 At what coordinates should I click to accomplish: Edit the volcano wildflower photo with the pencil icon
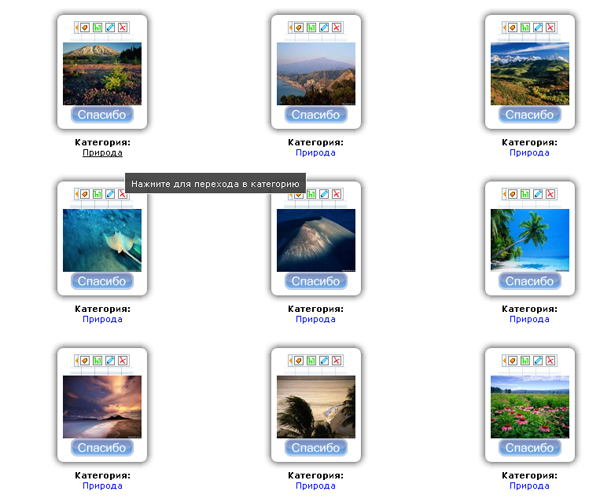coord(110,28)
